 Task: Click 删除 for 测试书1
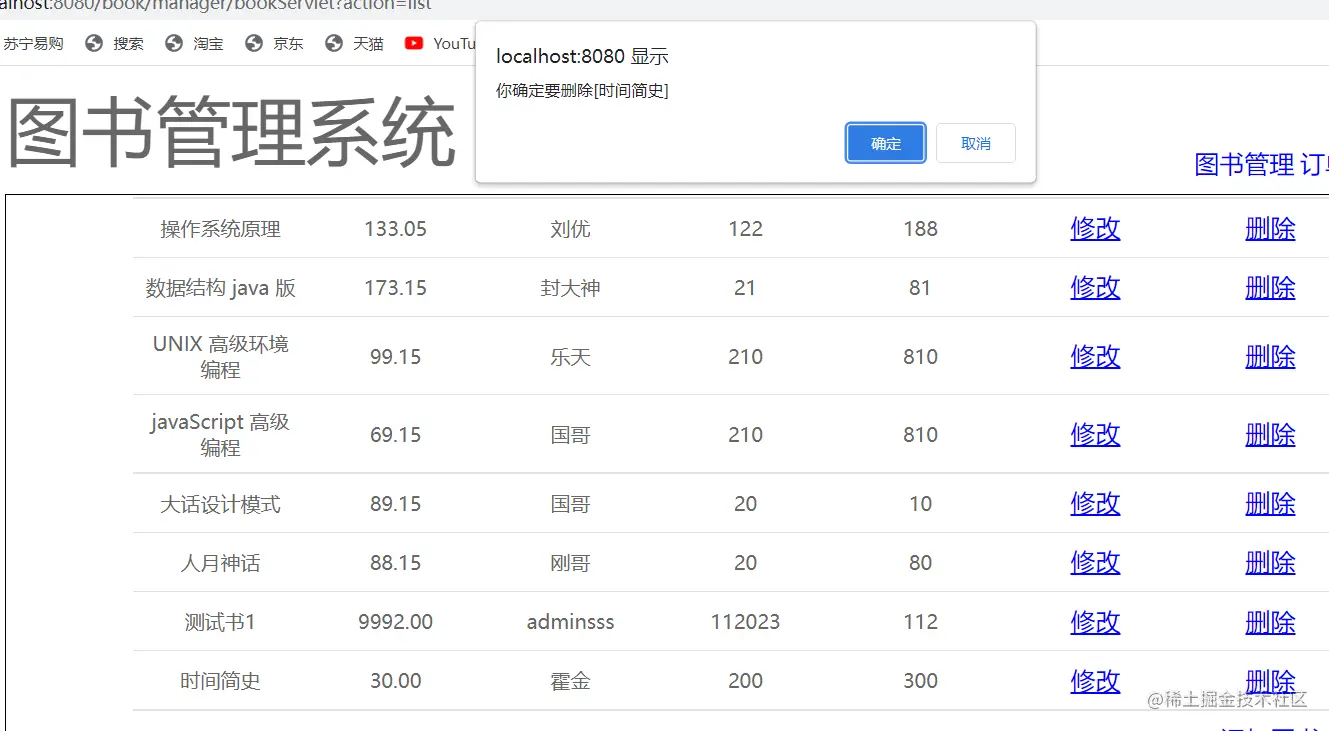pyautogui.click(x=1270, y=622)
